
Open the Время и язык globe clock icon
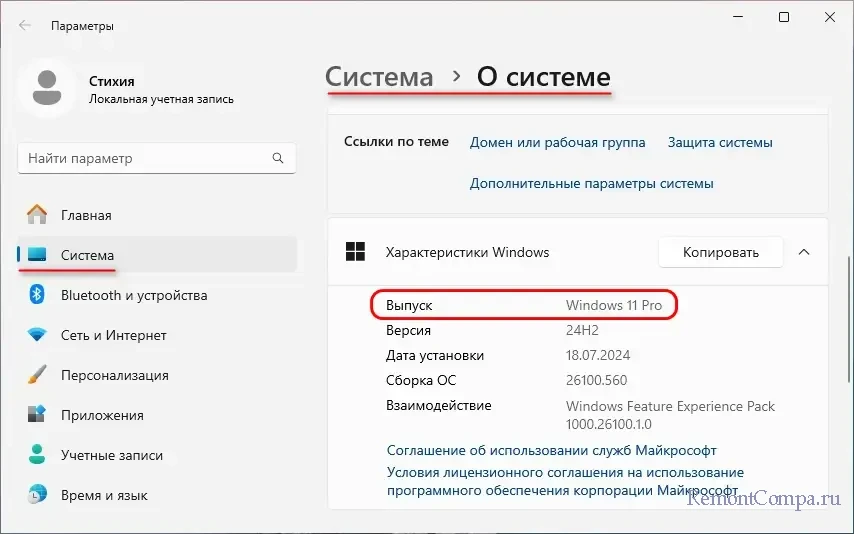coord(37,495)
